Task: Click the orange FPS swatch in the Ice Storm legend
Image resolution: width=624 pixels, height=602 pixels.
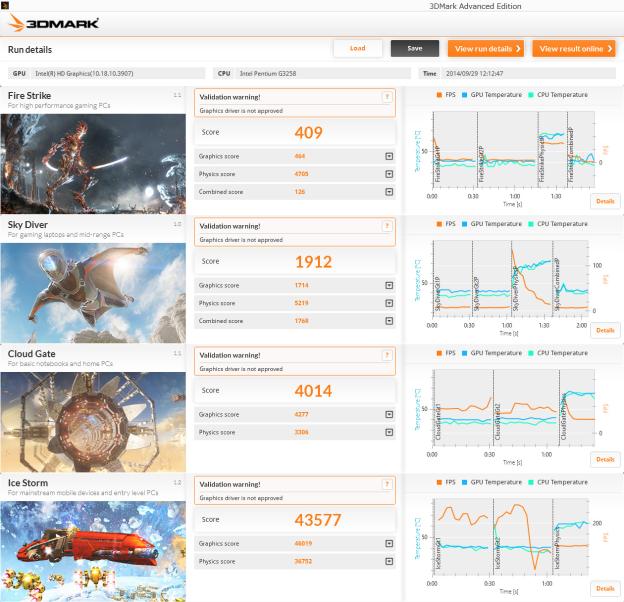Action: (439, 482)
